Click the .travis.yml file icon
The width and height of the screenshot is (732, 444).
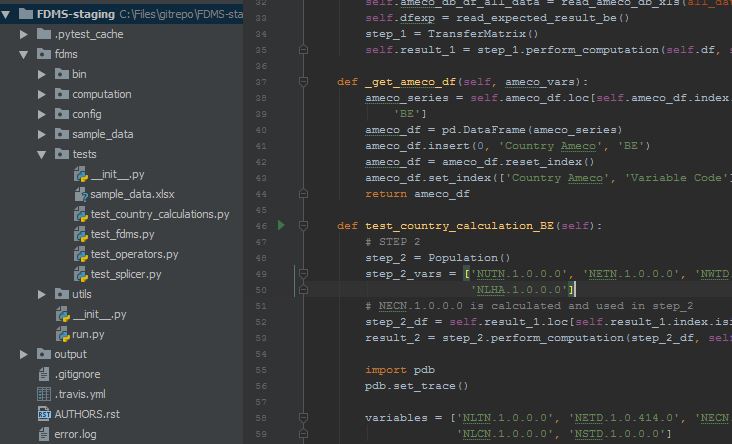(44, 395)
